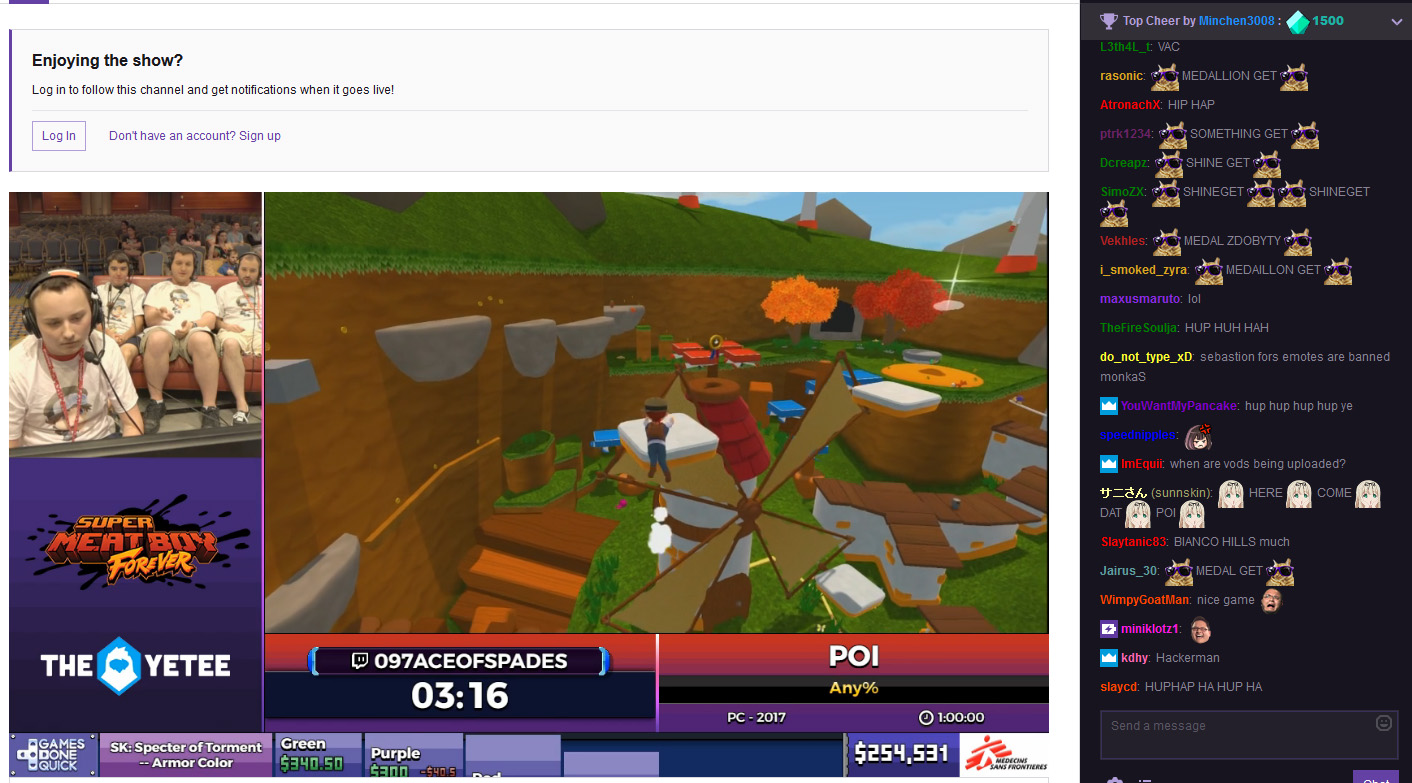This screenshot has width=1412, height=783.
Task: Click username kdhy in chat
Action: (x=1134, y=658)
